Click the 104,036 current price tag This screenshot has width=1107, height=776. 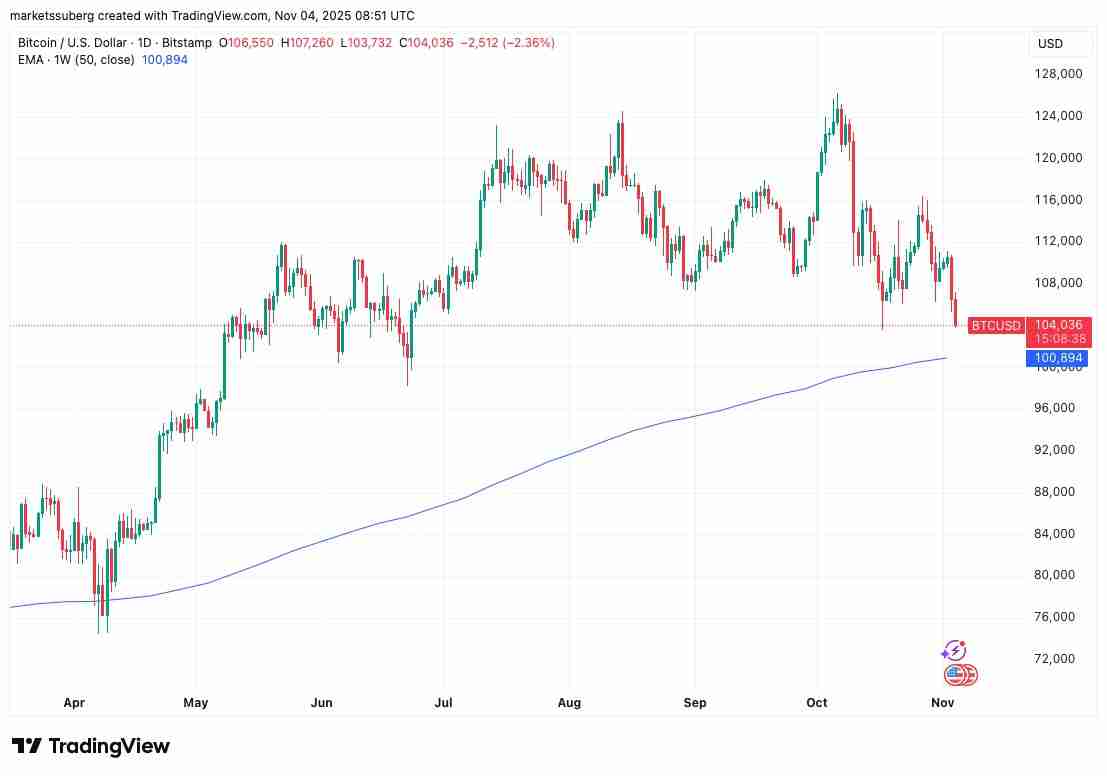coord(1058,324)
